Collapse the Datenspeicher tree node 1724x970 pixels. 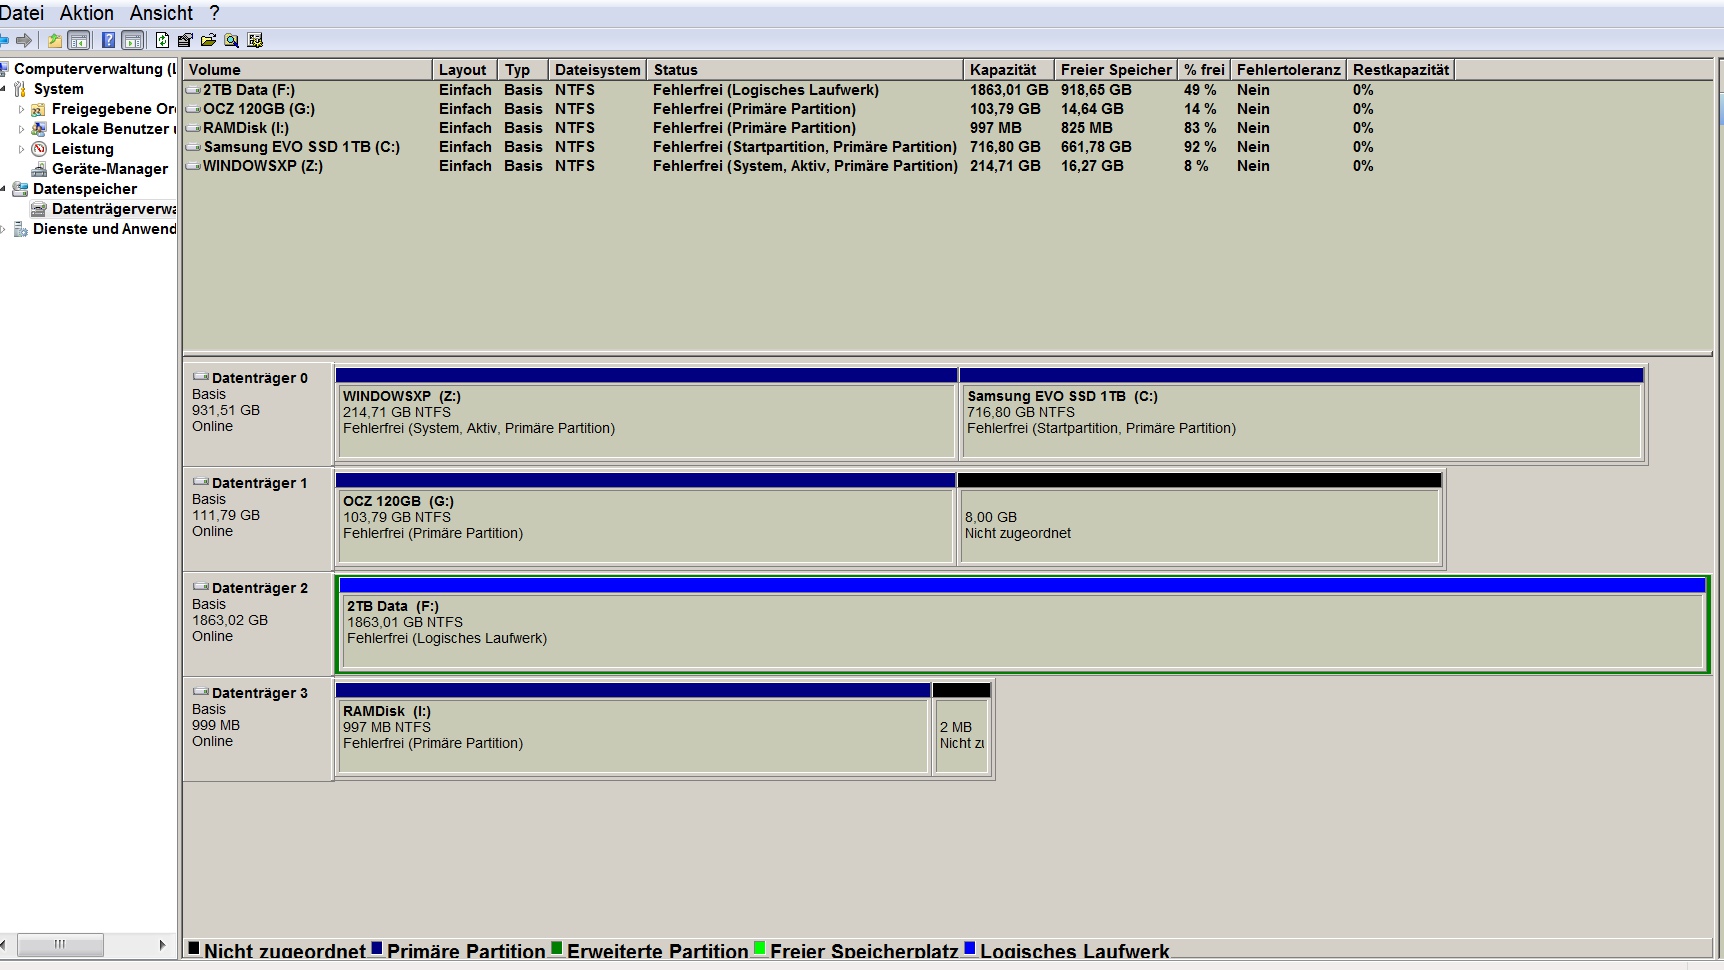pos(3,189)
